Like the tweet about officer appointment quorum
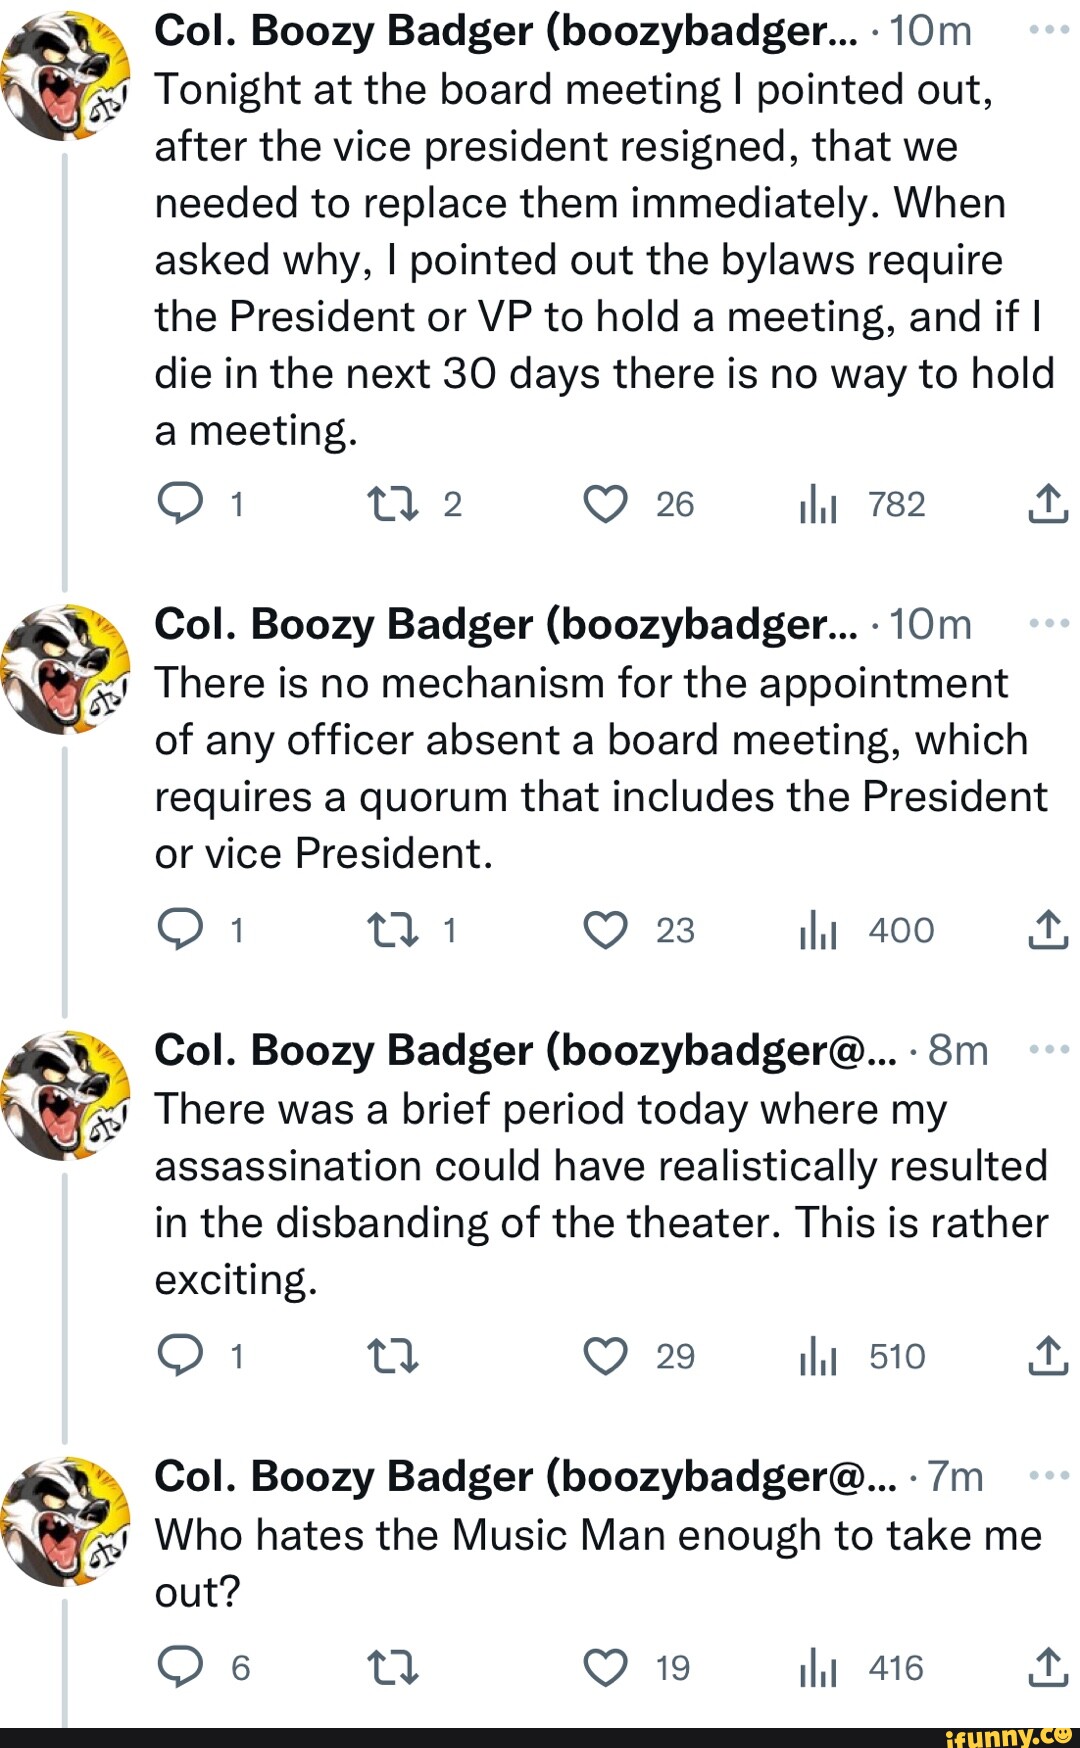This screenshot has height=1748, width=1080. click(x=606, y=930)
